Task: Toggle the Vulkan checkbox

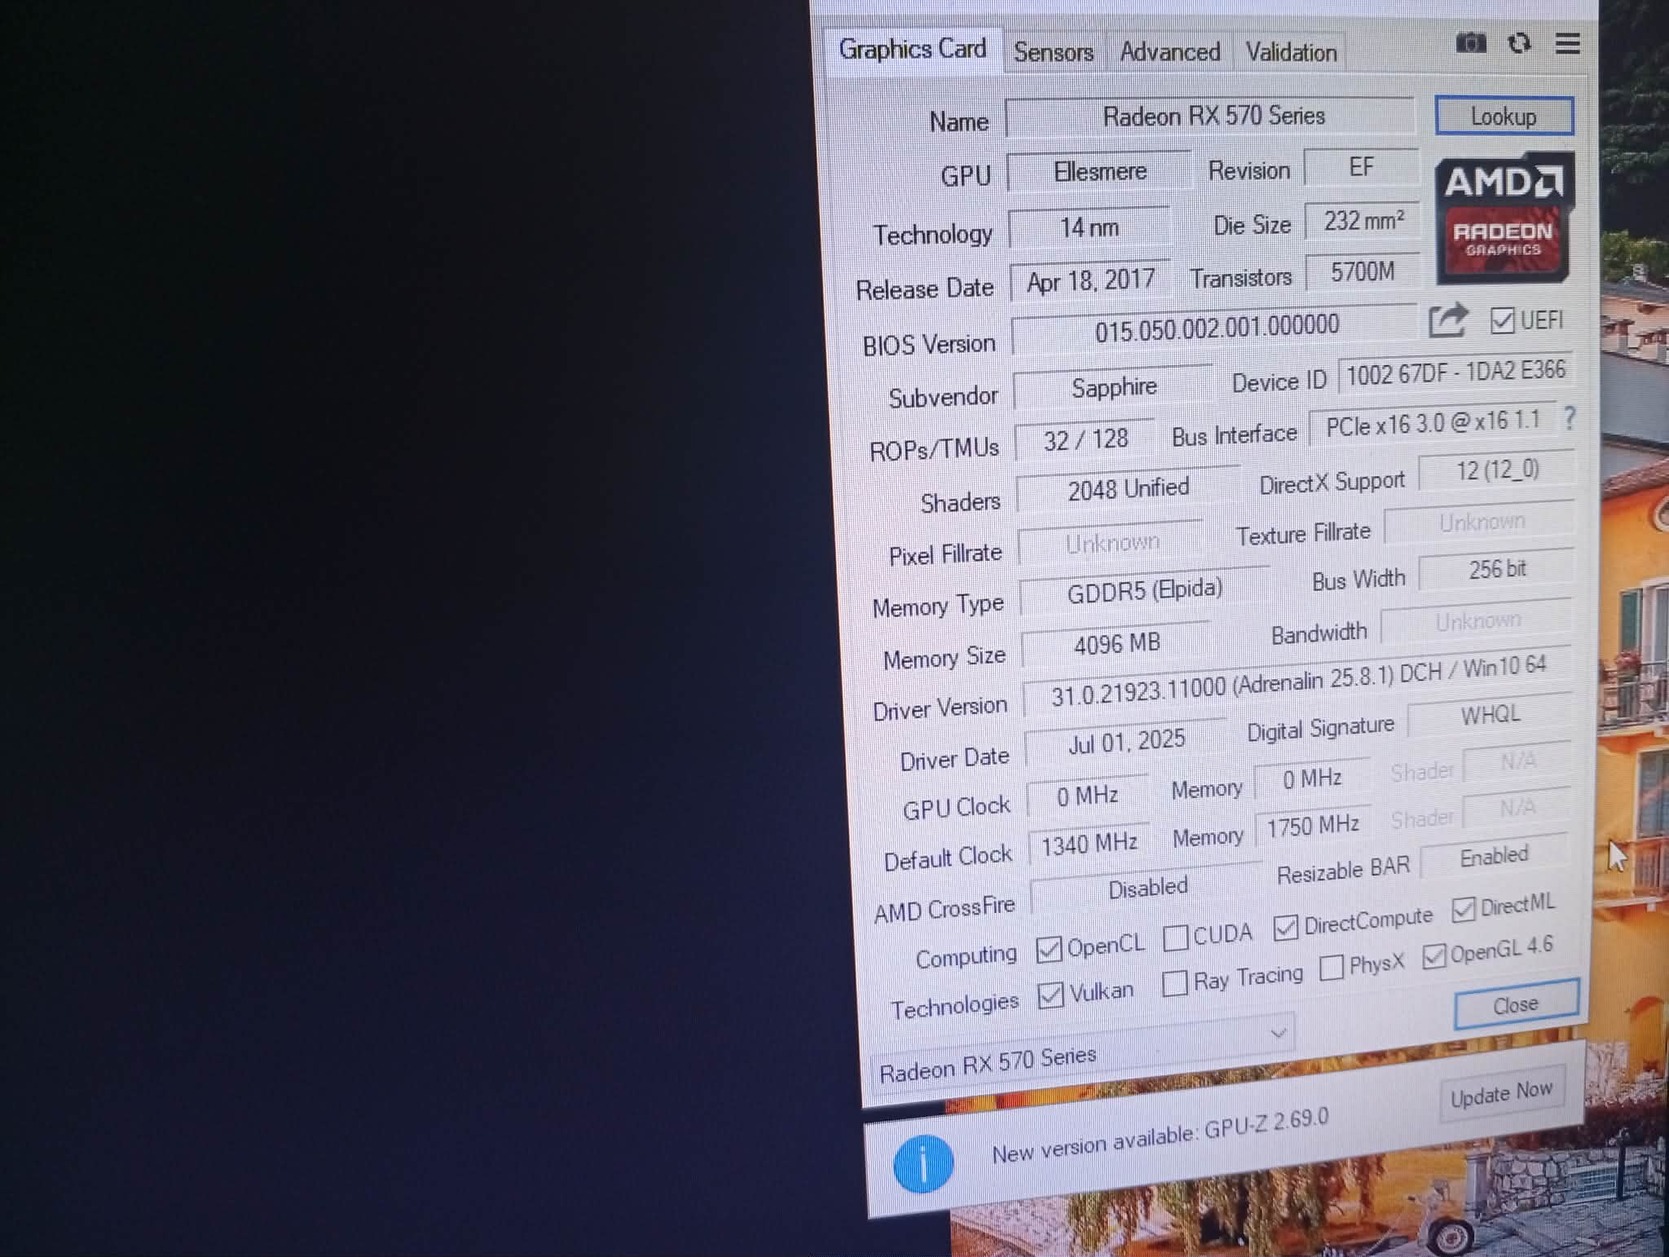Action: coord(1050,995)
